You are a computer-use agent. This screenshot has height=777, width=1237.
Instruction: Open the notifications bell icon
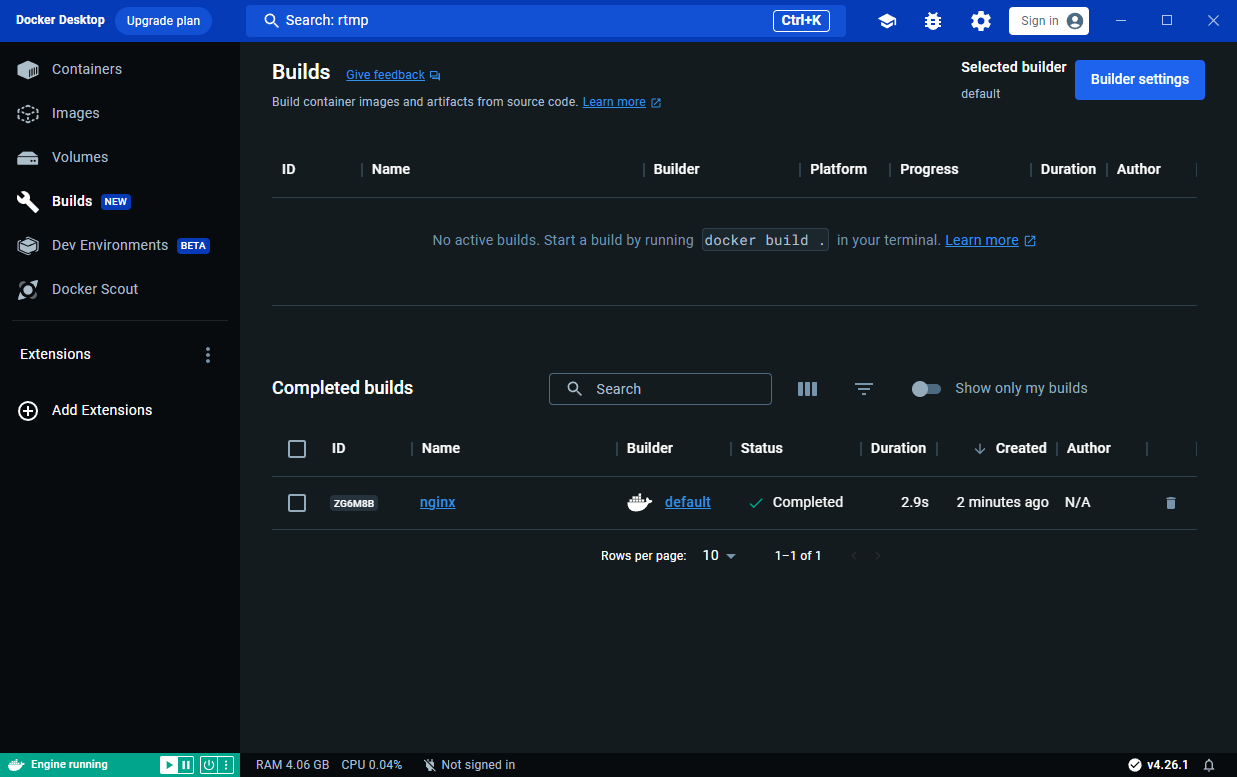[x=1209, y=765]
